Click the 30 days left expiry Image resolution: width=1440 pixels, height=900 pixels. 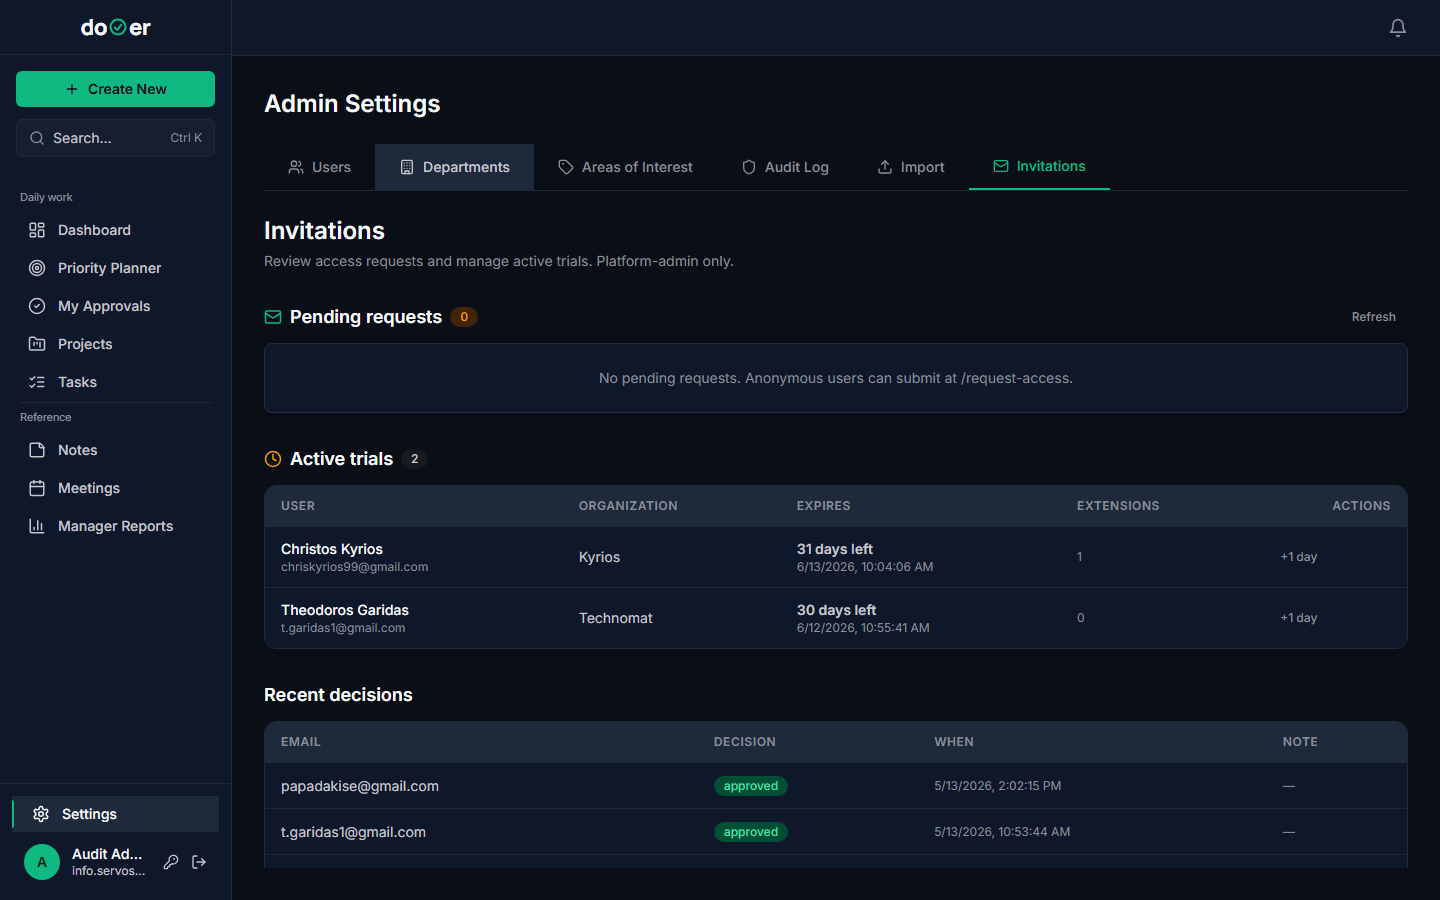836,610
